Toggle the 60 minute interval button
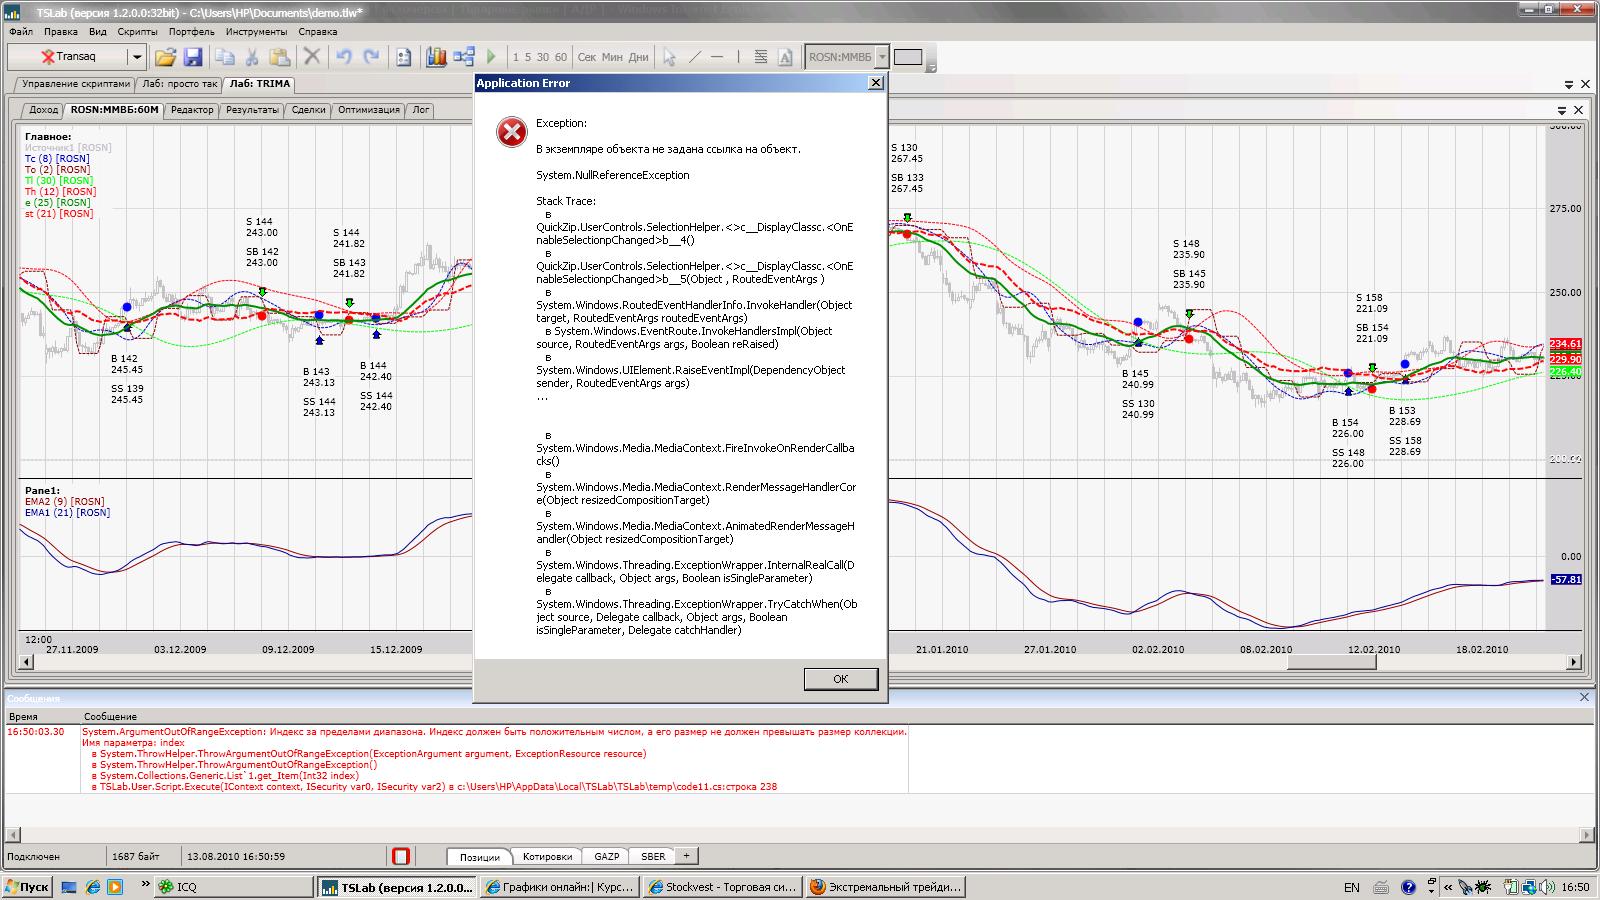This screenshot has height=900, width=1600. click(561, 57)
